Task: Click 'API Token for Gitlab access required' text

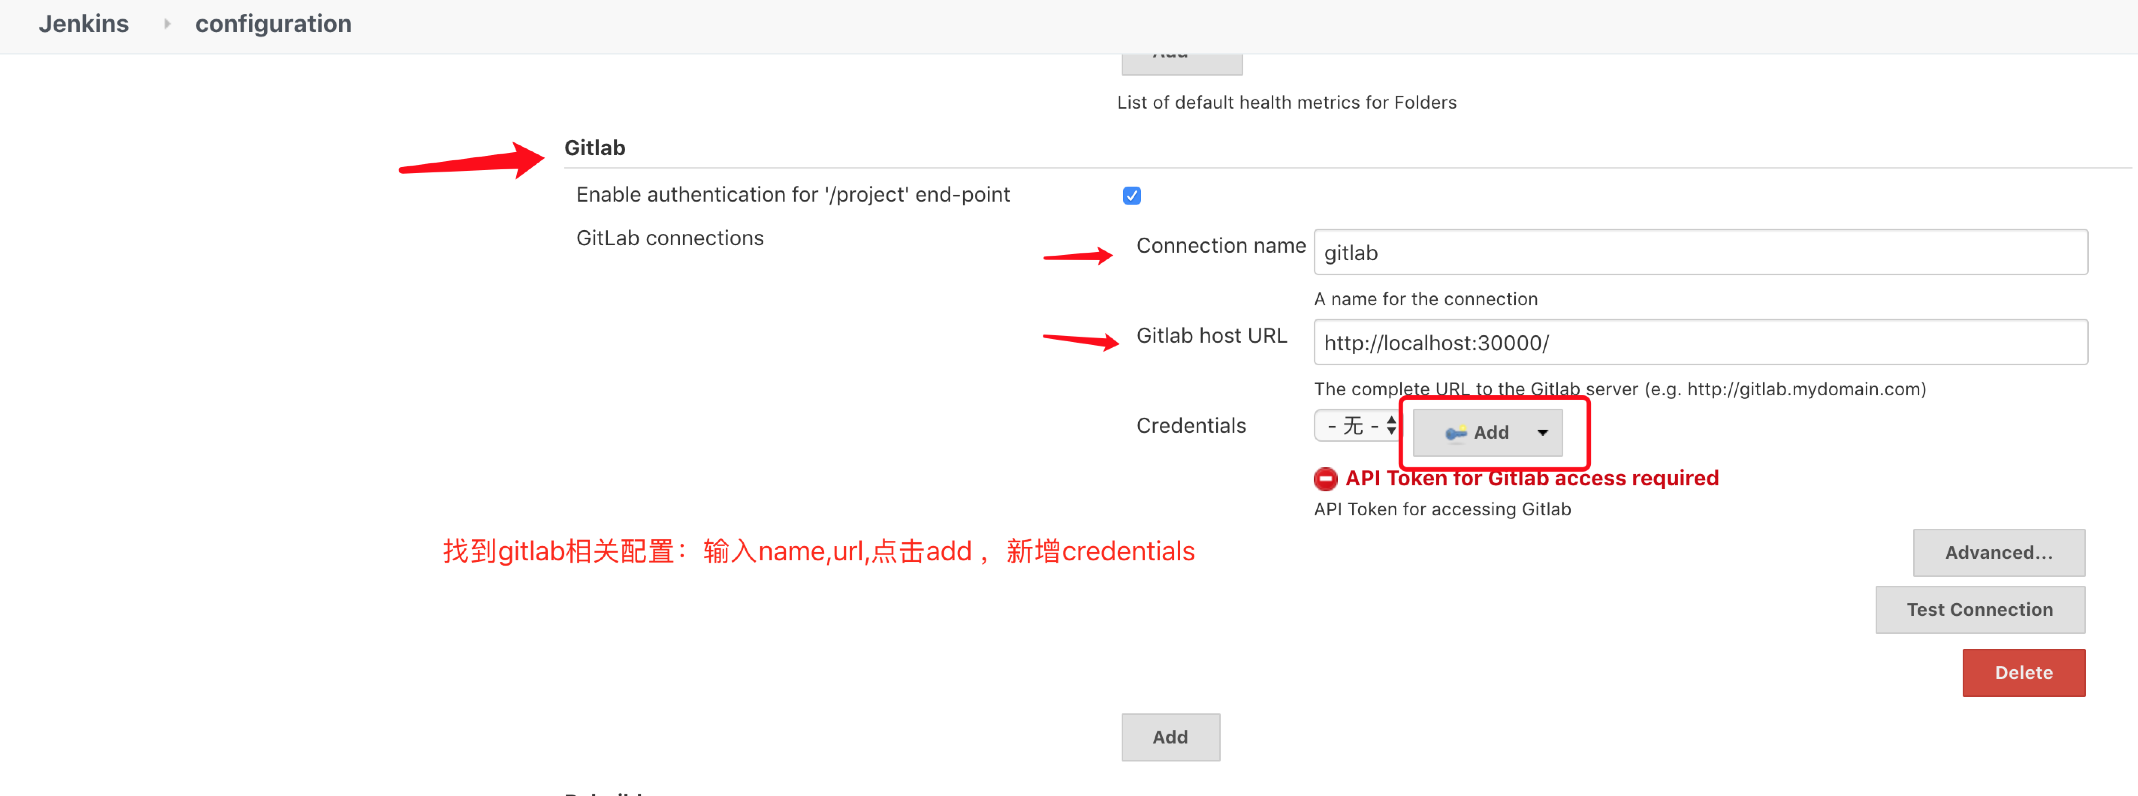Action: point(1532,478)
